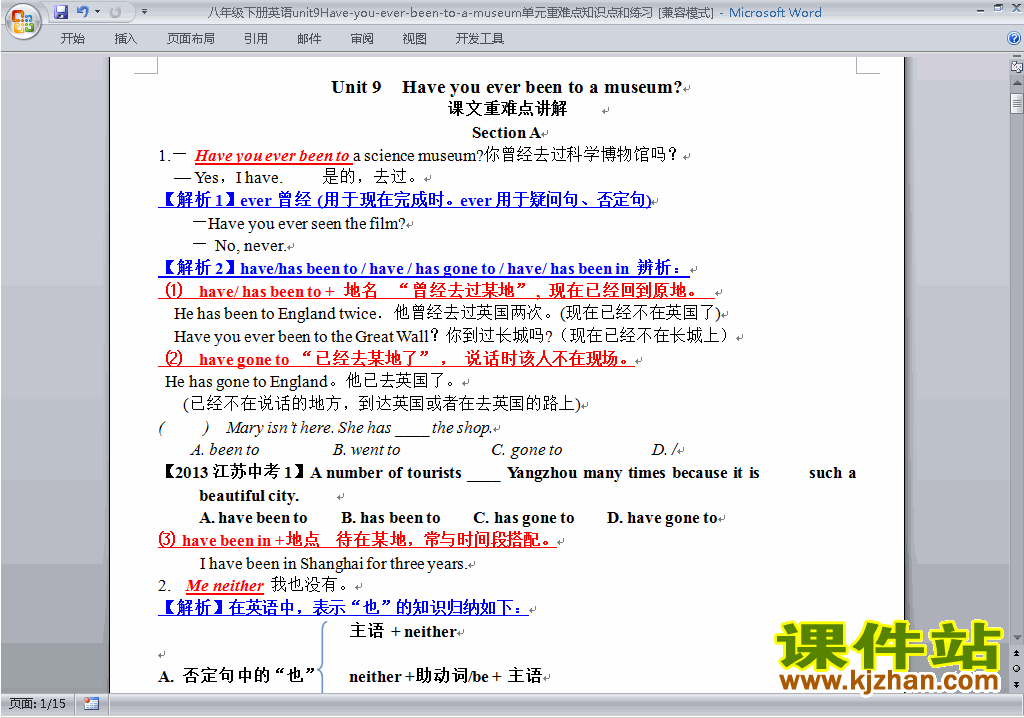
Task: Undo the last action with the blue arrow
Action: click(x=82, y=12)
